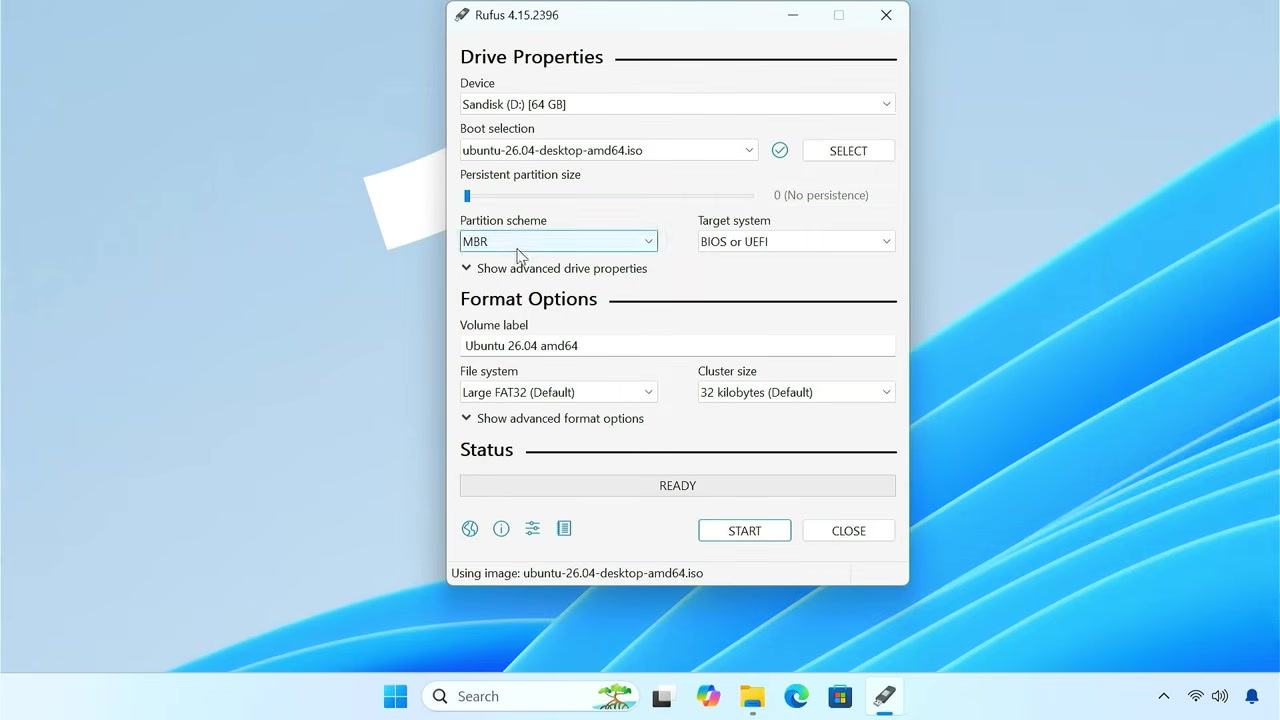This screenshot has width=1280, height=720.
Task: Open the notifications bell icon
Action: (x=1252, y=697)
